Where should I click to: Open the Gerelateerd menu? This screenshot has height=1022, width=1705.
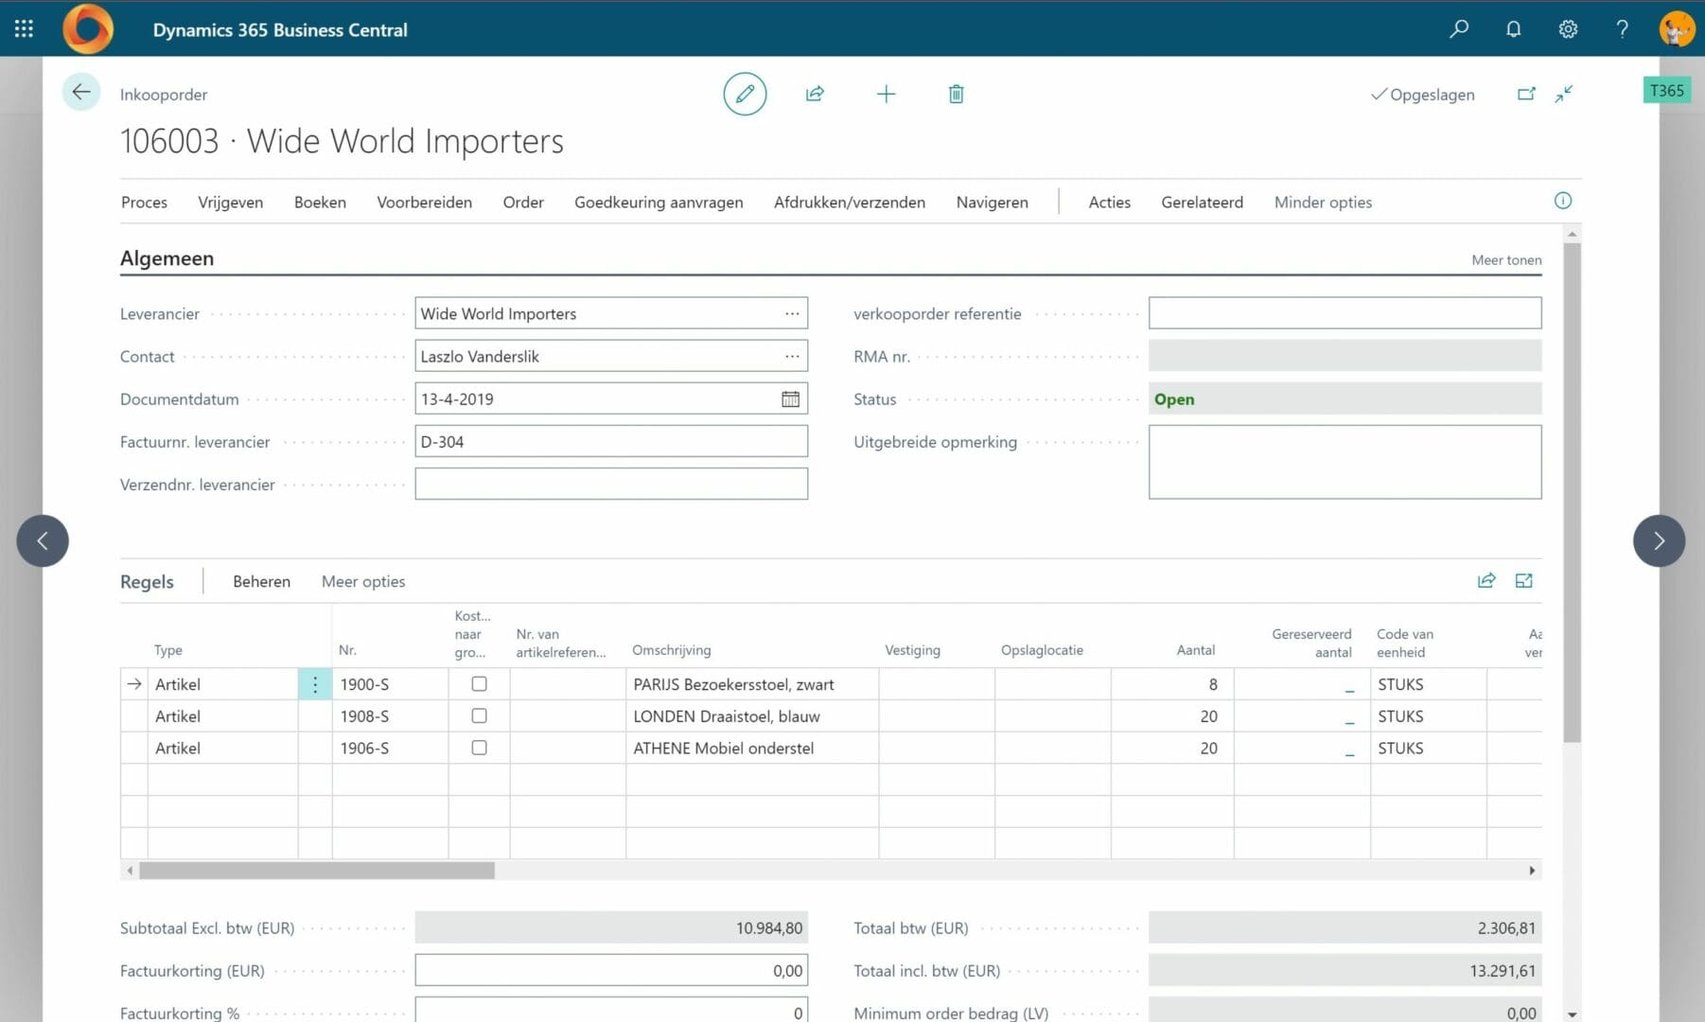(x=1202, y=202)
